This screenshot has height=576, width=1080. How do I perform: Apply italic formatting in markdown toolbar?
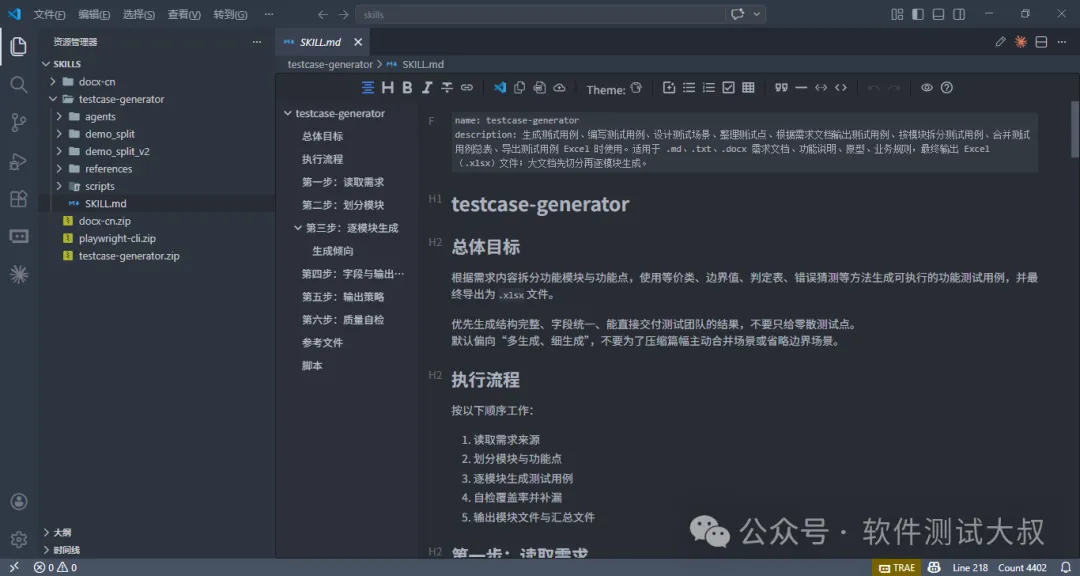[427, 88]
